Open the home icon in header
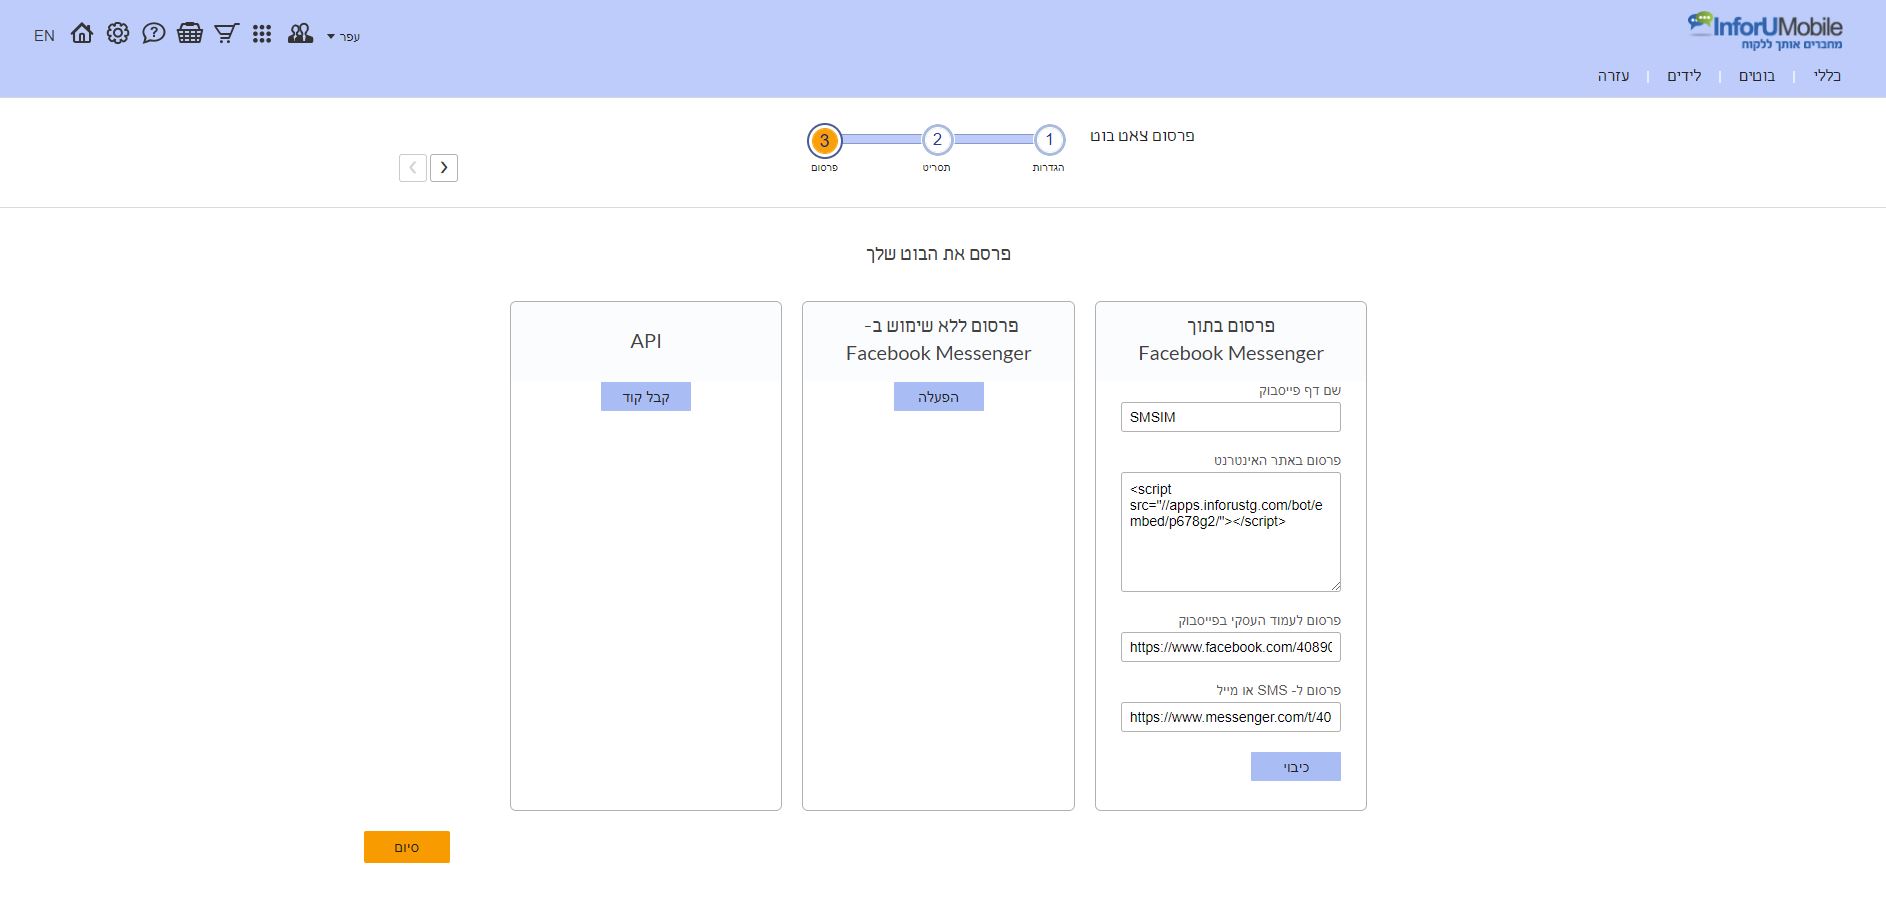Screen dimensions: 1886x904 click(82, 34)
